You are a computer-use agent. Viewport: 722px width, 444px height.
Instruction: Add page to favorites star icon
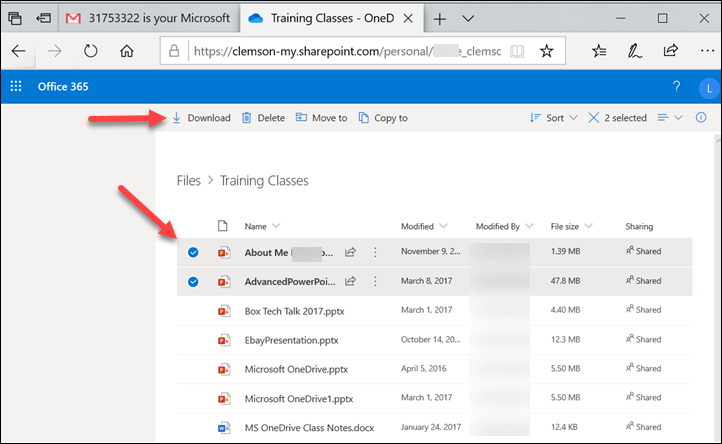pyautogui.click(x=547, y=51)
